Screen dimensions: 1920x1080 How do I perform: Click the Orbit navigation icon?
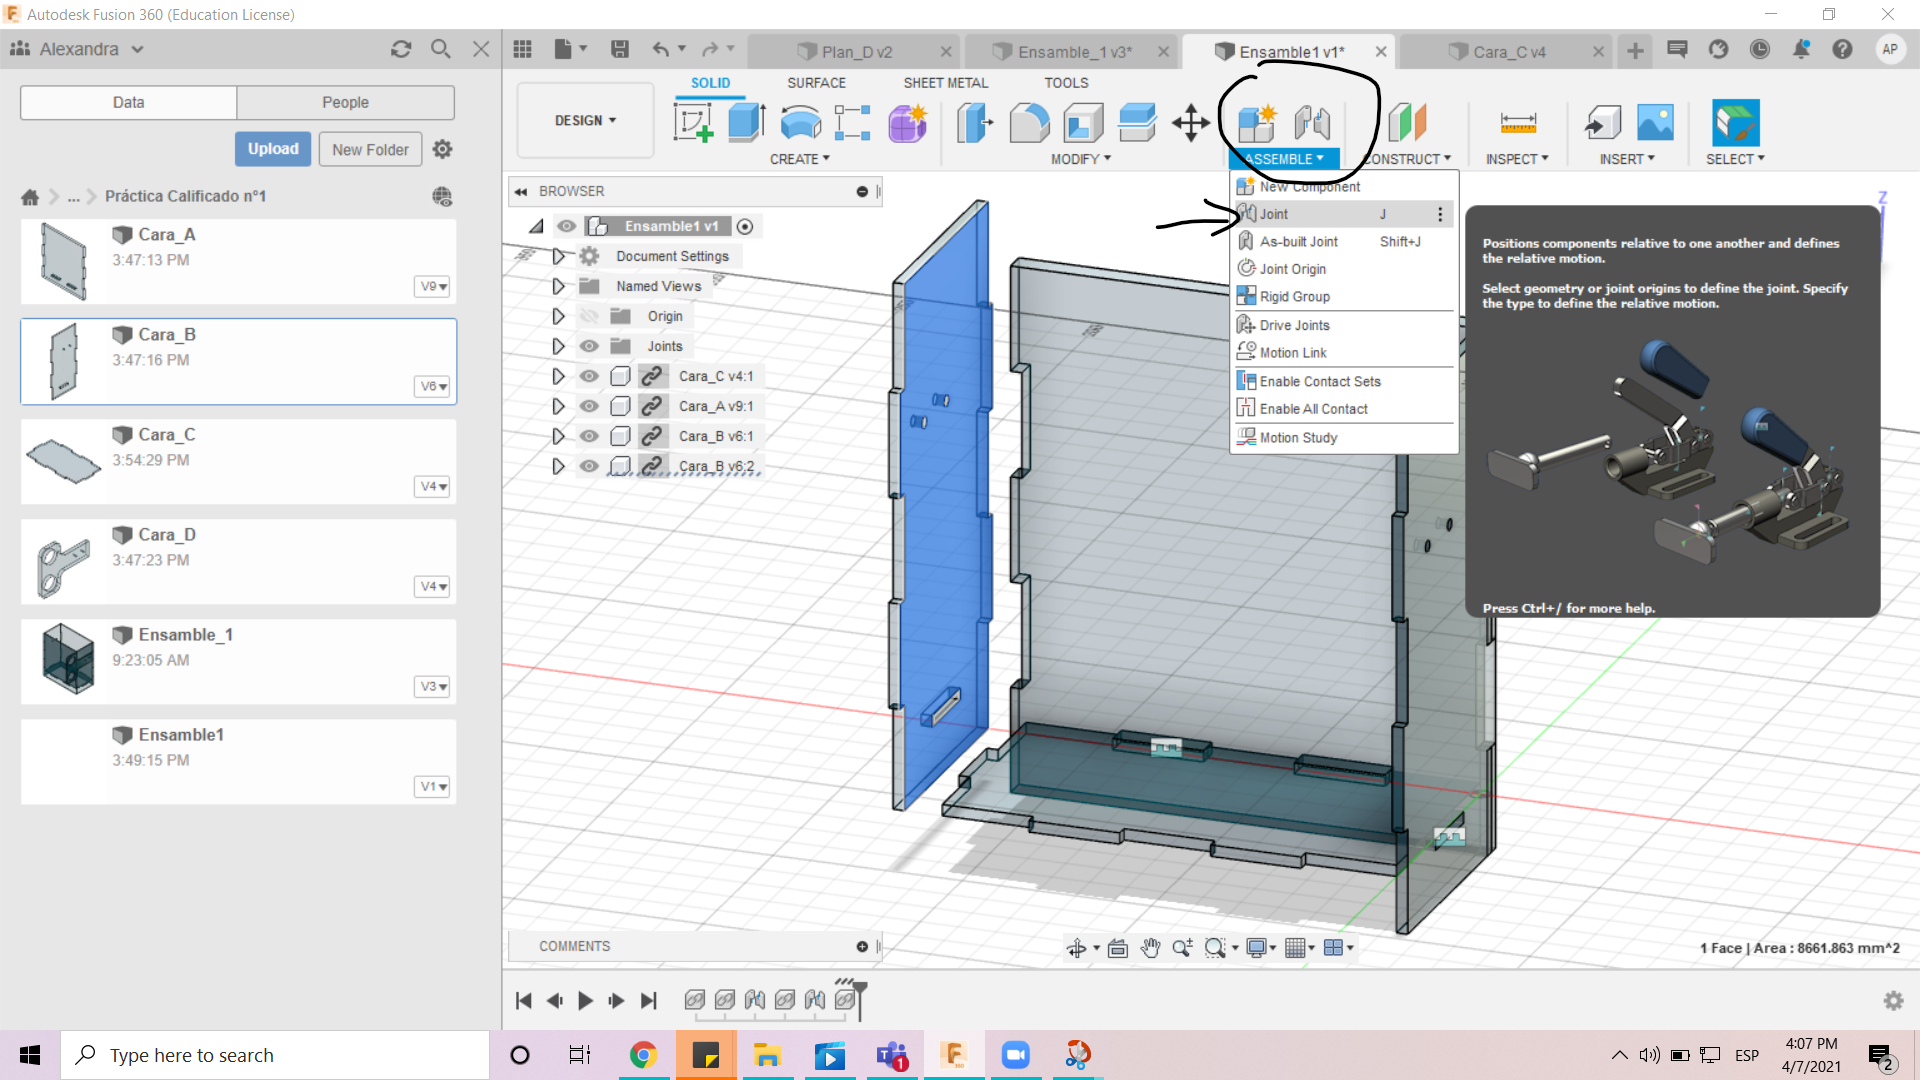(x=1076, y=948)
